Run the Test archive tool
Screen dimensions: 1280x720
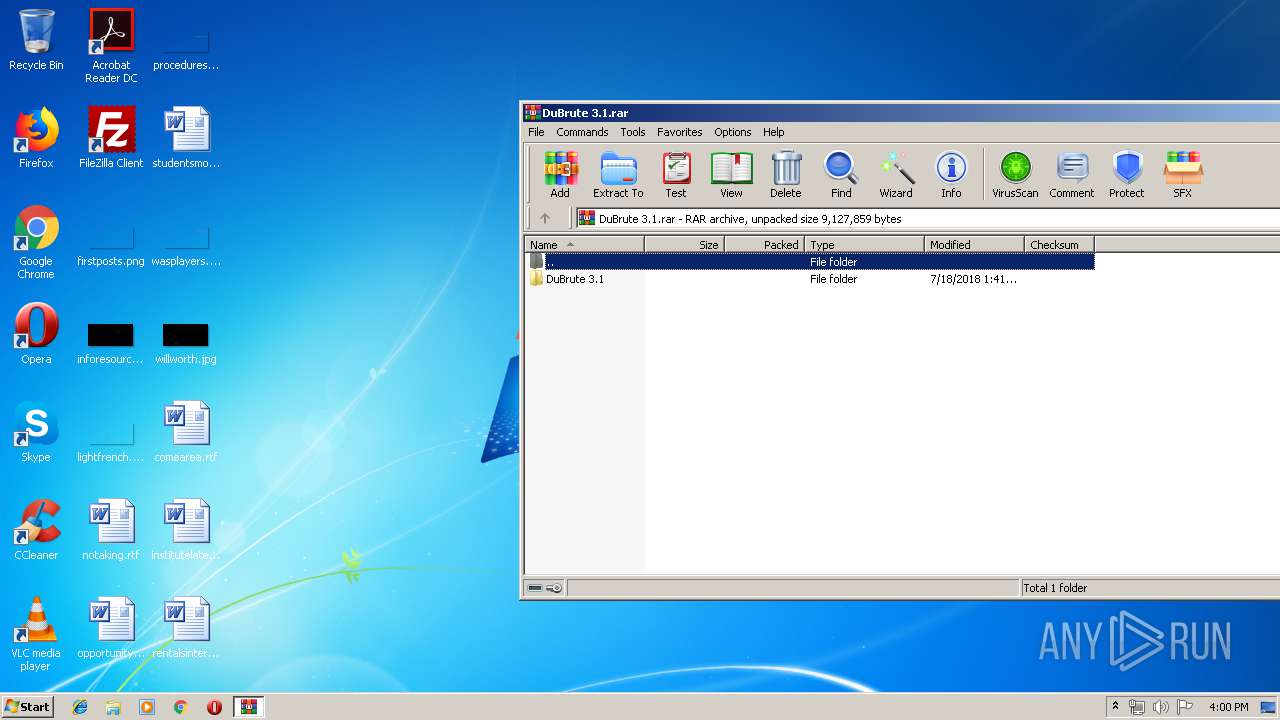pyautogui.click(x=676, y=175)
